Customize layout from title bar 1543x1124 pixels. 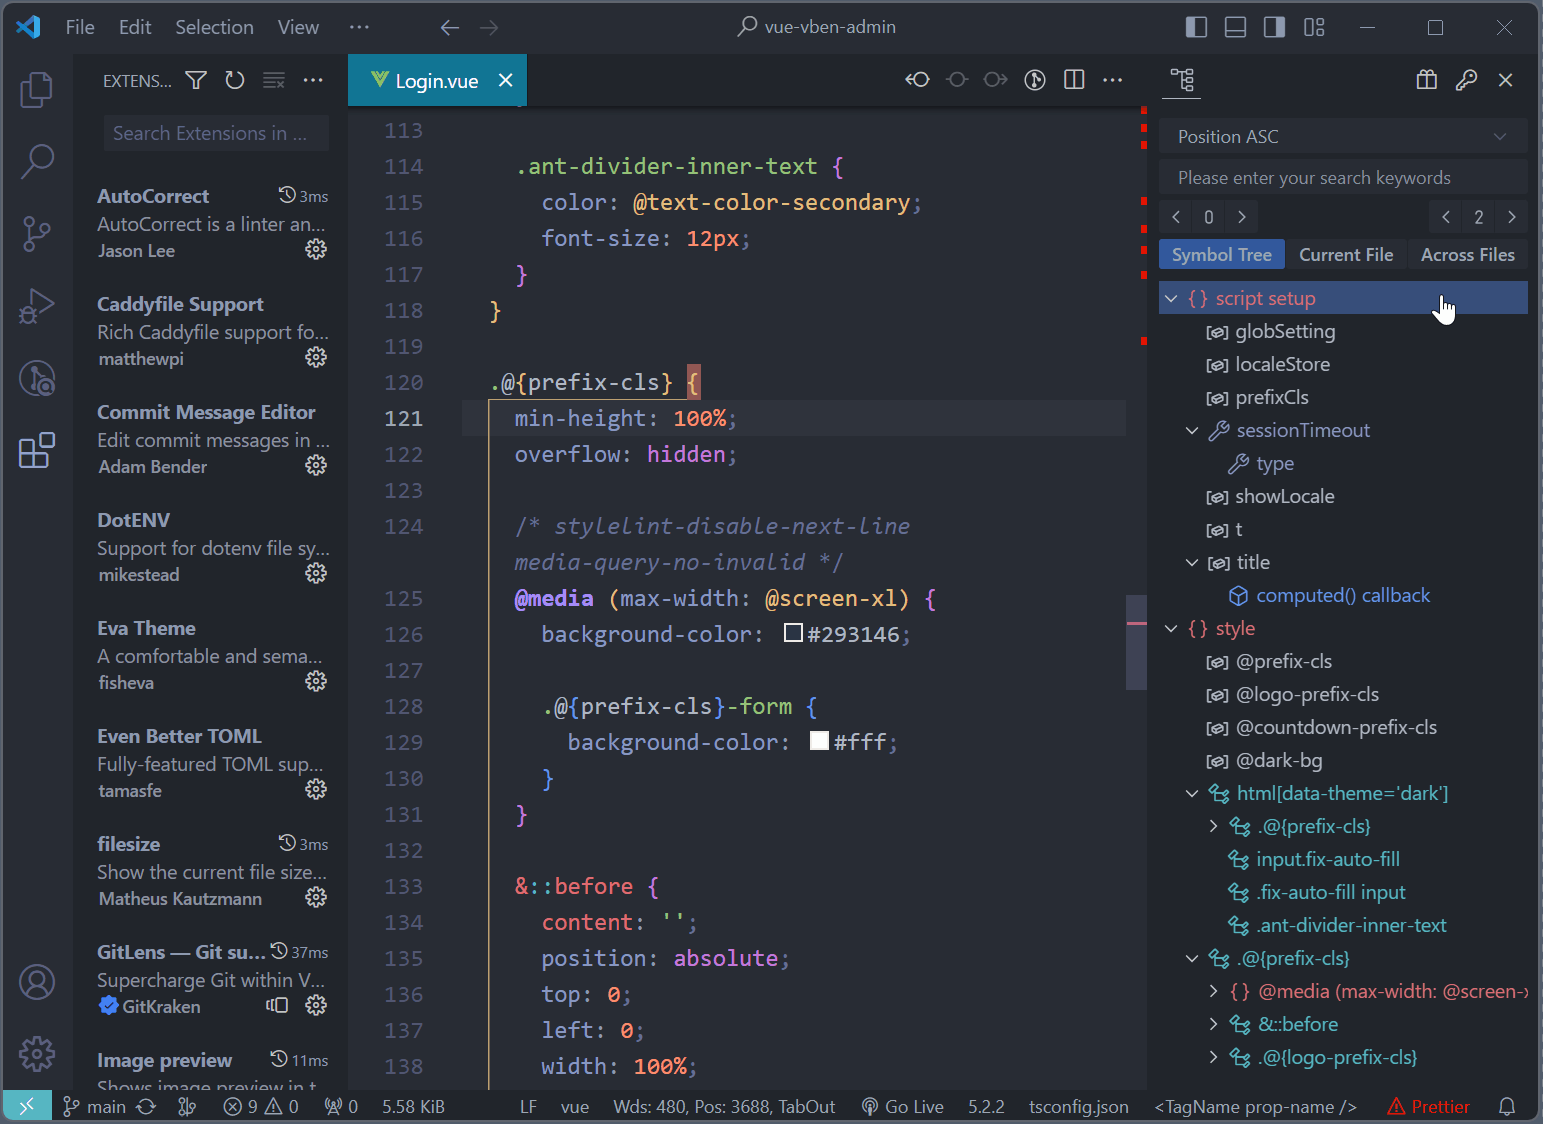click(1314, 27)
